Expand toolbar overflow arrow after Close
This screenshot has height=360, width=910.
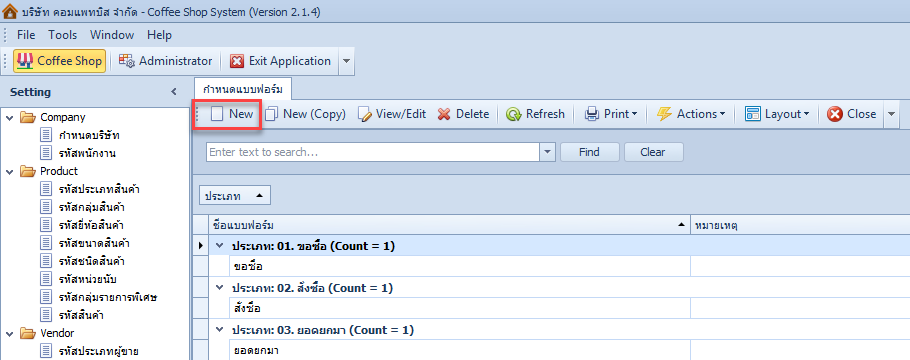tap(891, 114)
